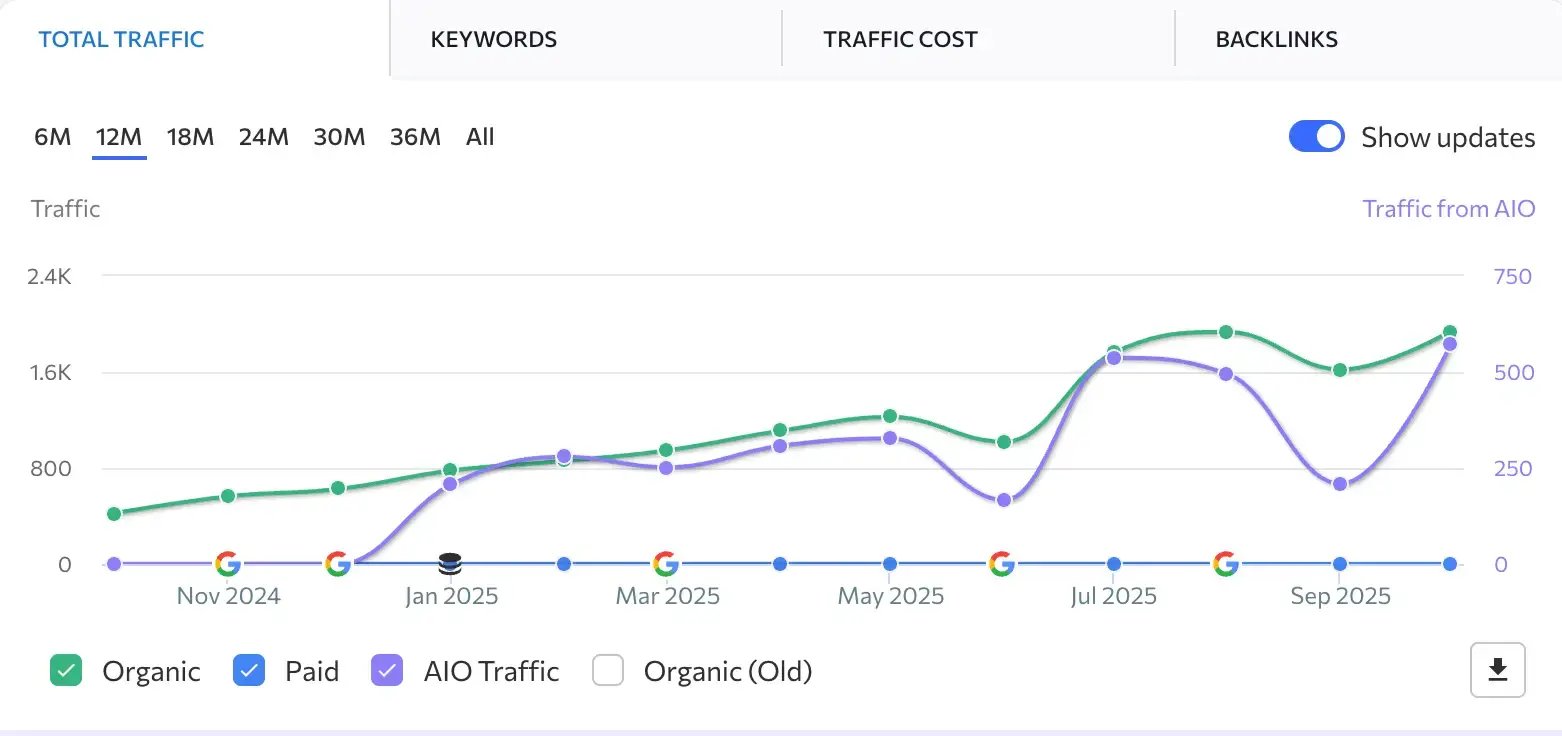Image resolution: width=1562 pixels, height=736 pixels.
Task: Click the purple AIO point at Sep 2025
Action: (1340, 485)
